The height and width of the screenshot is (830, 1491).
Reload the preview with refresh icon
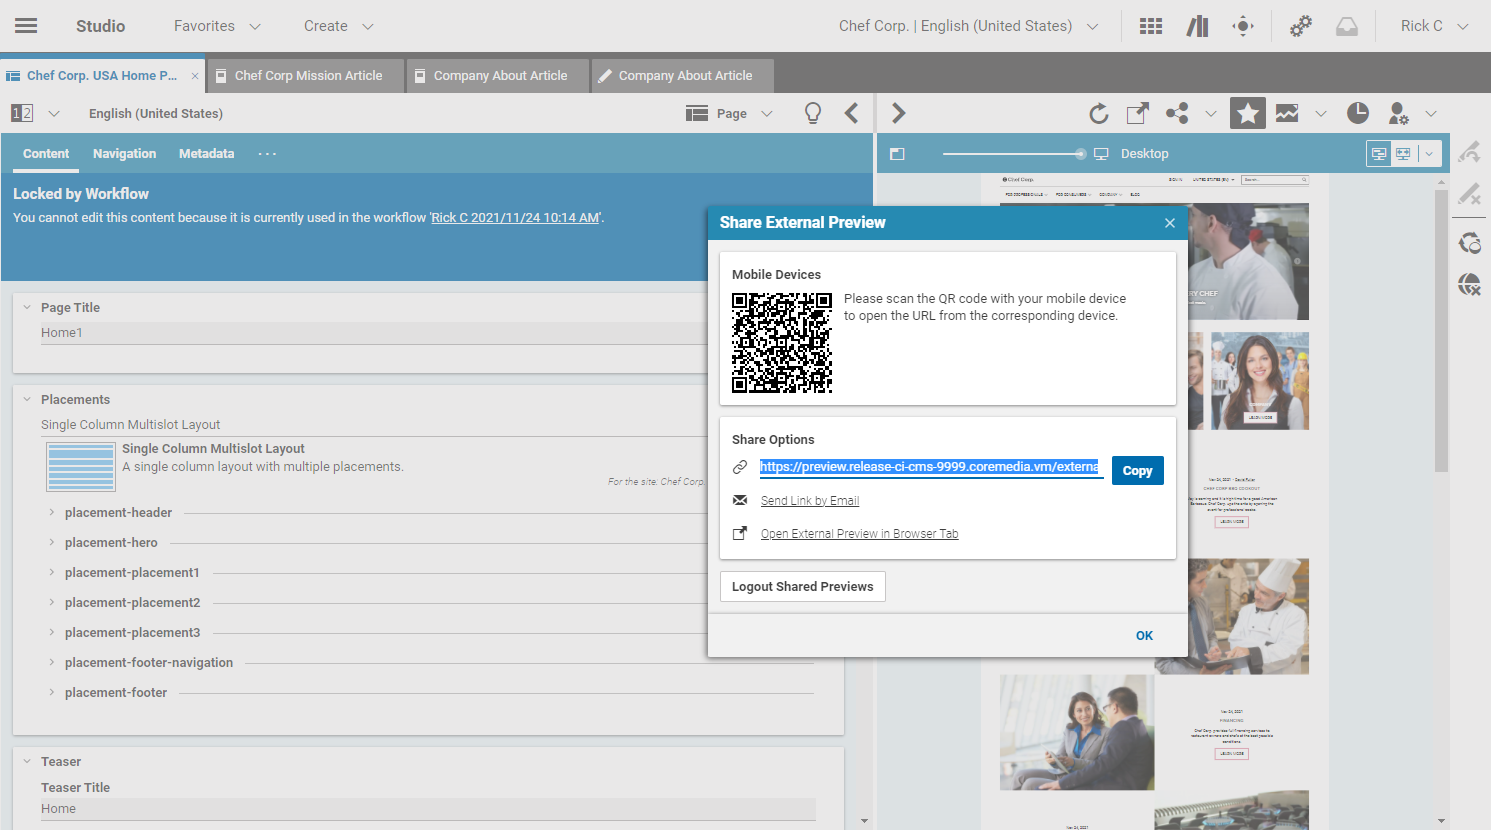point(1098,113)
